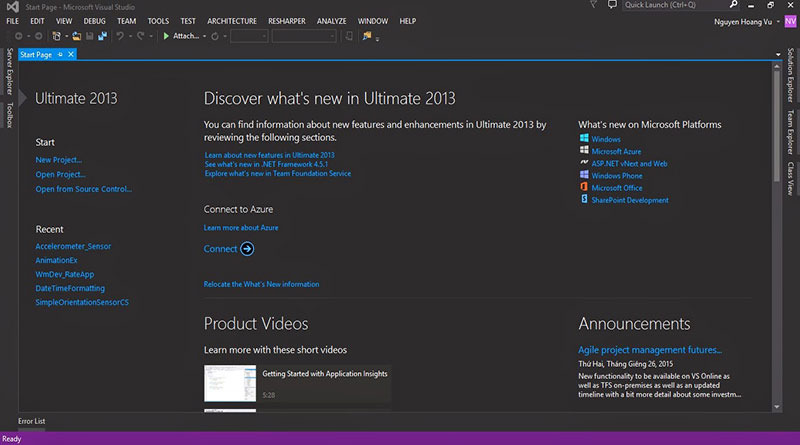Open the Nguyen Hoang Vu account dropdown

pos(778,22)
